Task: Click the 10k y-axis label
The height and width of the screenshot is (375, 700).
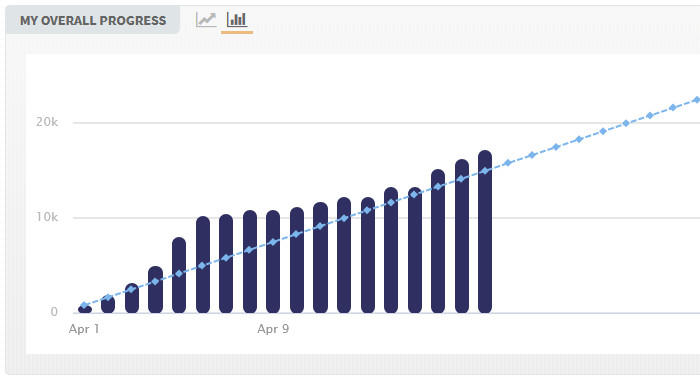Action: click(x=47, y=217)
